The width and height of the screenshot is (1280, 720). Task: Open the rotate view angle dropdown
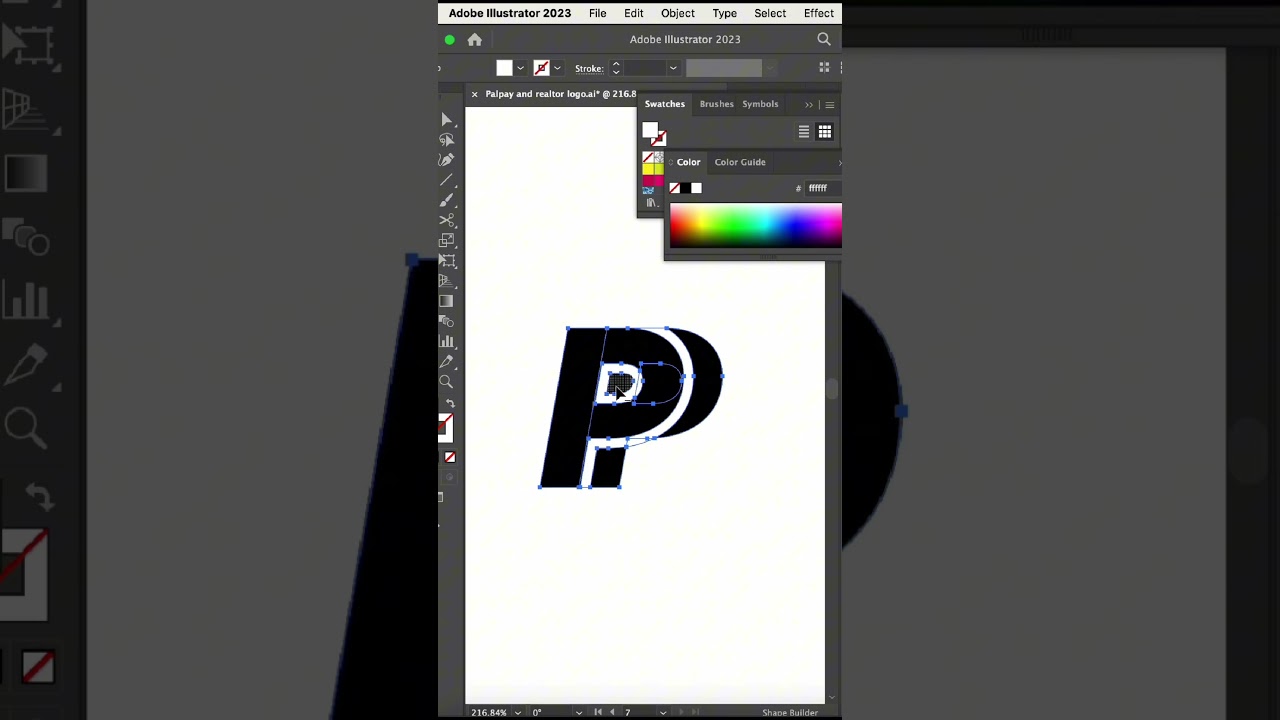click(579, 712)
